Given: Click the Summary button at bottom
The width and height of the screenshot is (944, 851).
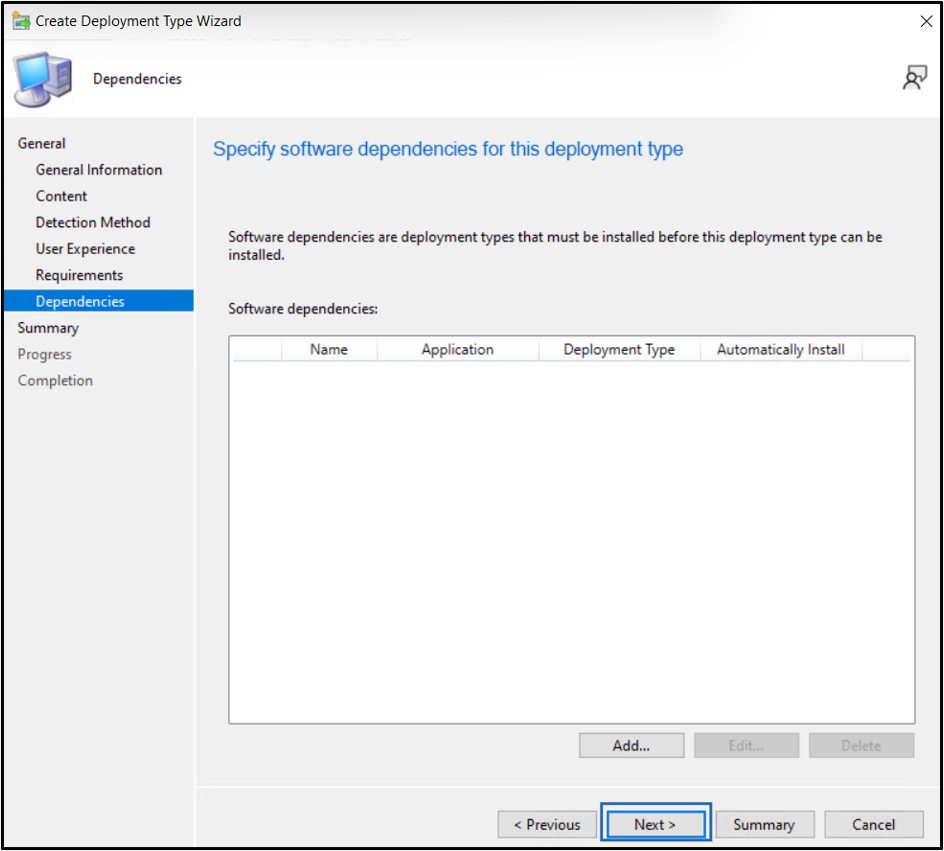Looking at the screenshot, I should pyautogui.click(x=765, y=825).
